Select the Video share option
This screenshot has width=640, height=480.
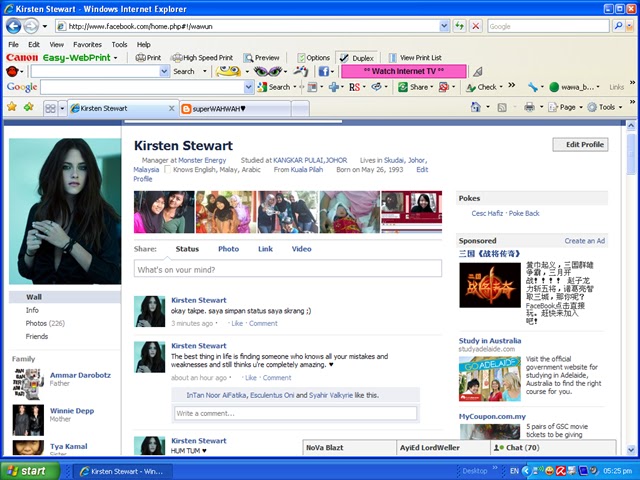click(x=302, y=249)
